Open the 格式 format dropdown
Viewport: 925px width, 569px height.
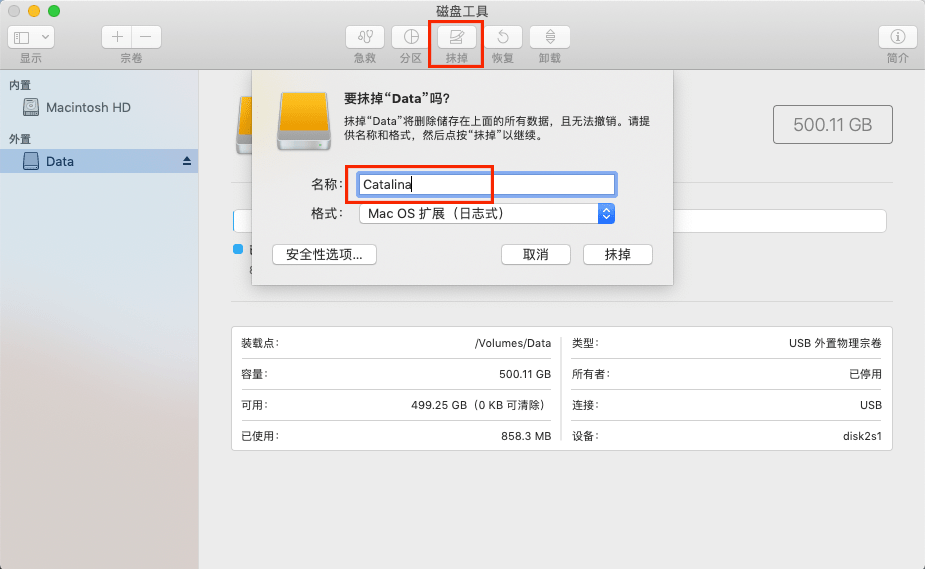pyautogui.click(x=486, y=213)
